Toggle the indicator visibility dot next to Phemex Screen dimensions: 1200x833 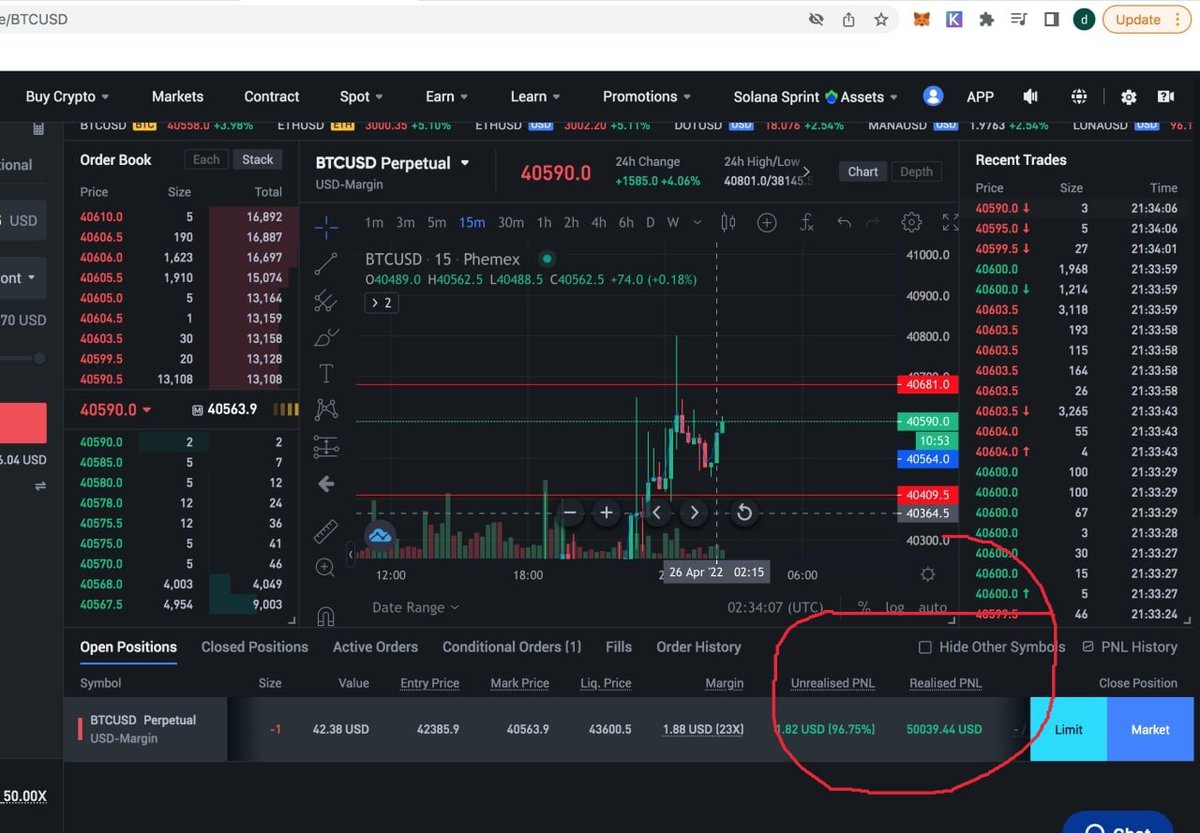[547, 259]
